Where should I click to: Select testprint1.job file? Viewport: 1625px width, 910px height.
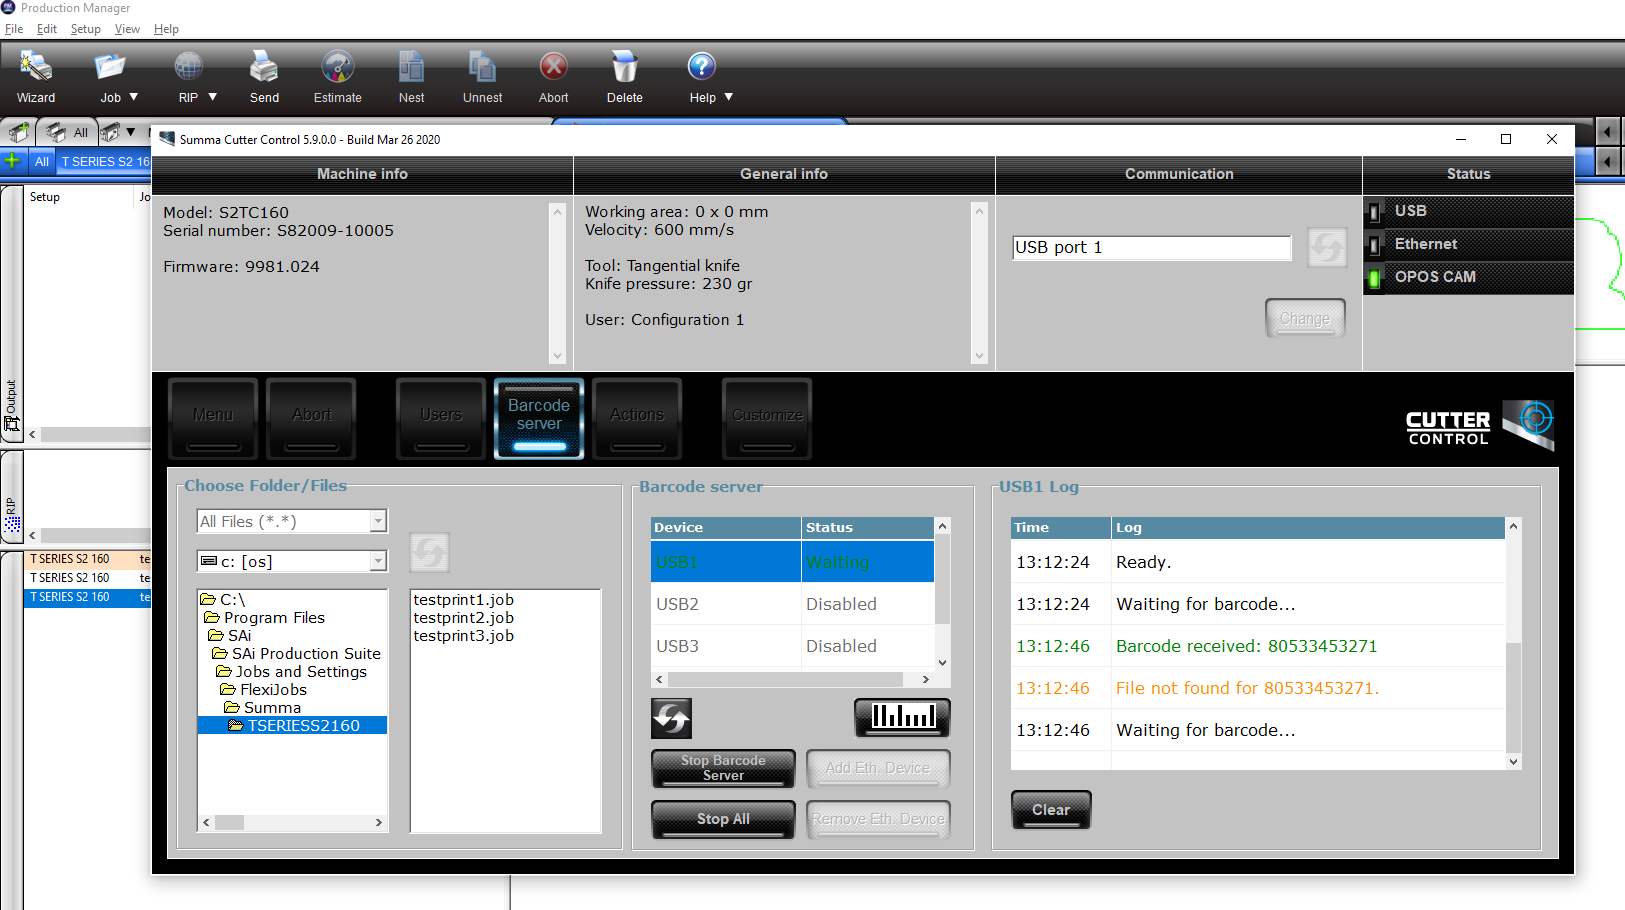pyautogui.click(x=463, y=600)
